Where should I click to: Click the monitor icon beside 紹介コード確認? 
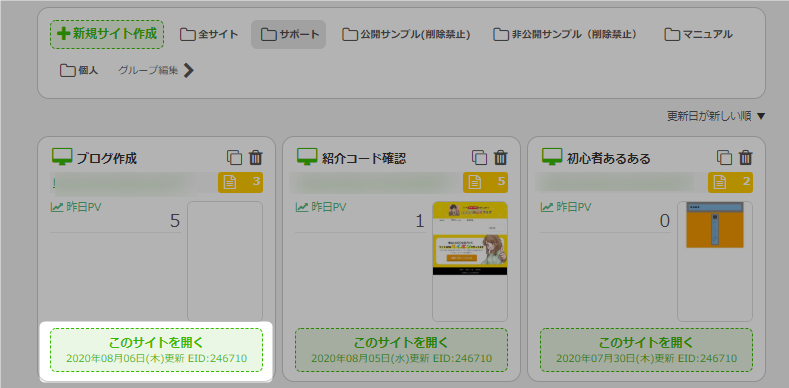[x=307, y=158]
